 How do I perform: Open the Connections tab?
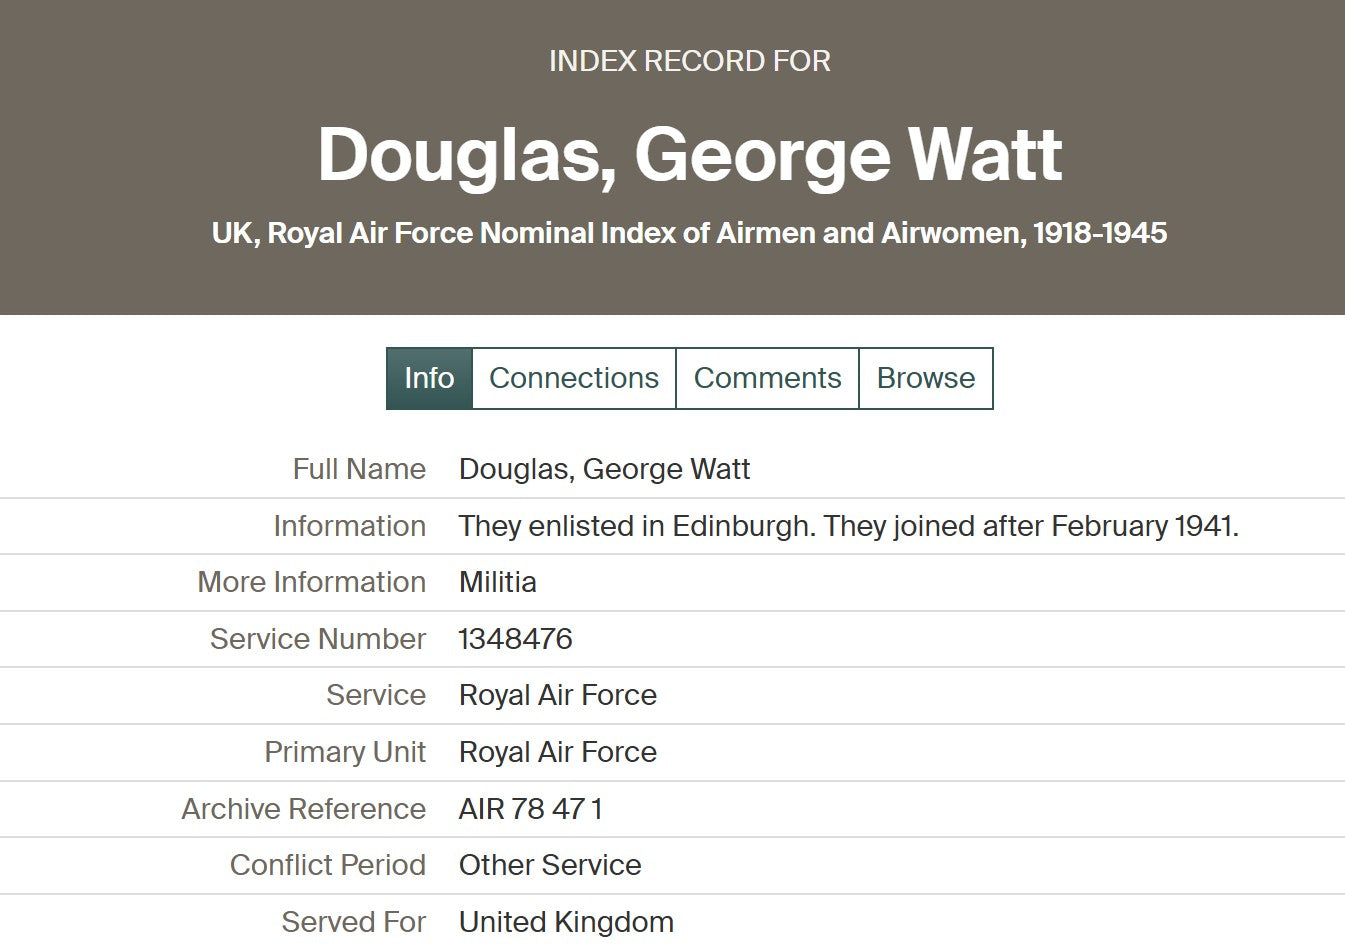click(x=574, y=378)
